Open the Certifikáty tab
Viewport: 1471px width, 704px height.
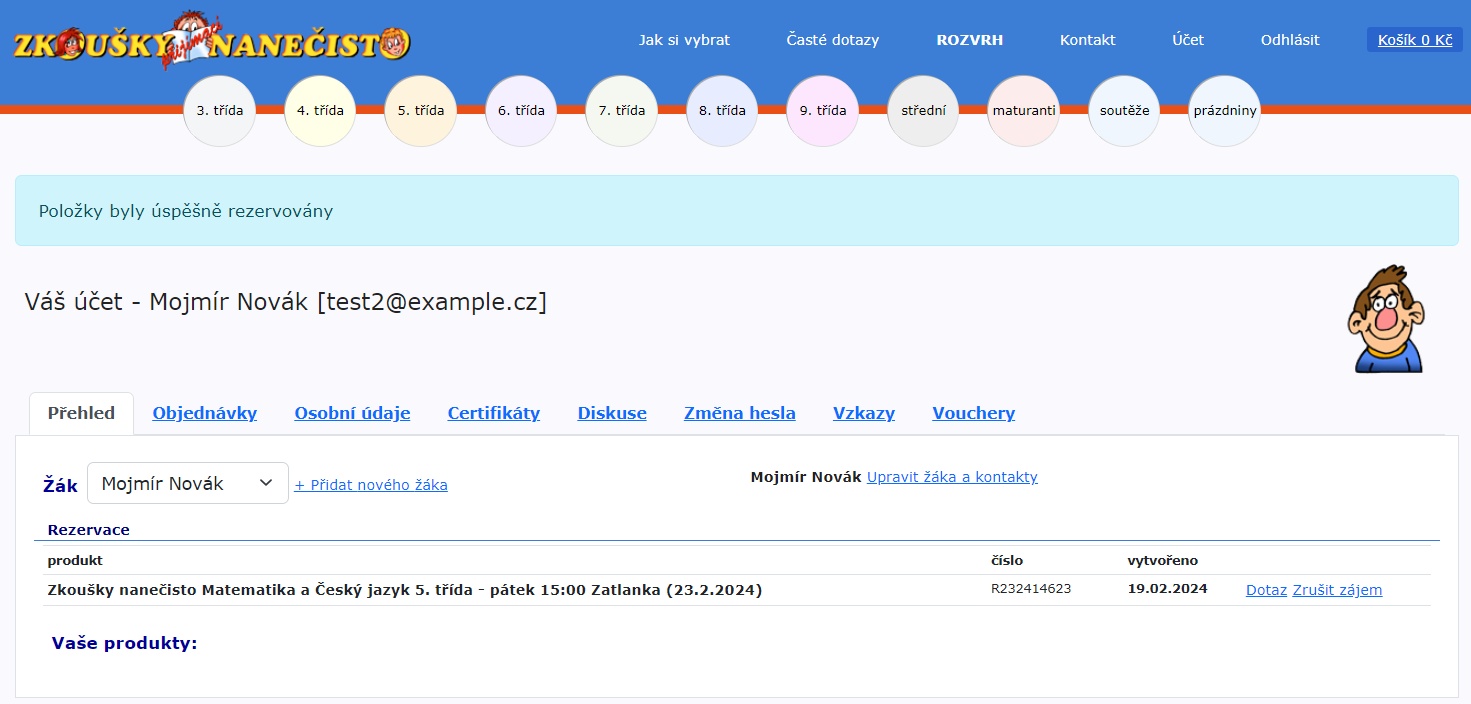click(x=493, y=413)
